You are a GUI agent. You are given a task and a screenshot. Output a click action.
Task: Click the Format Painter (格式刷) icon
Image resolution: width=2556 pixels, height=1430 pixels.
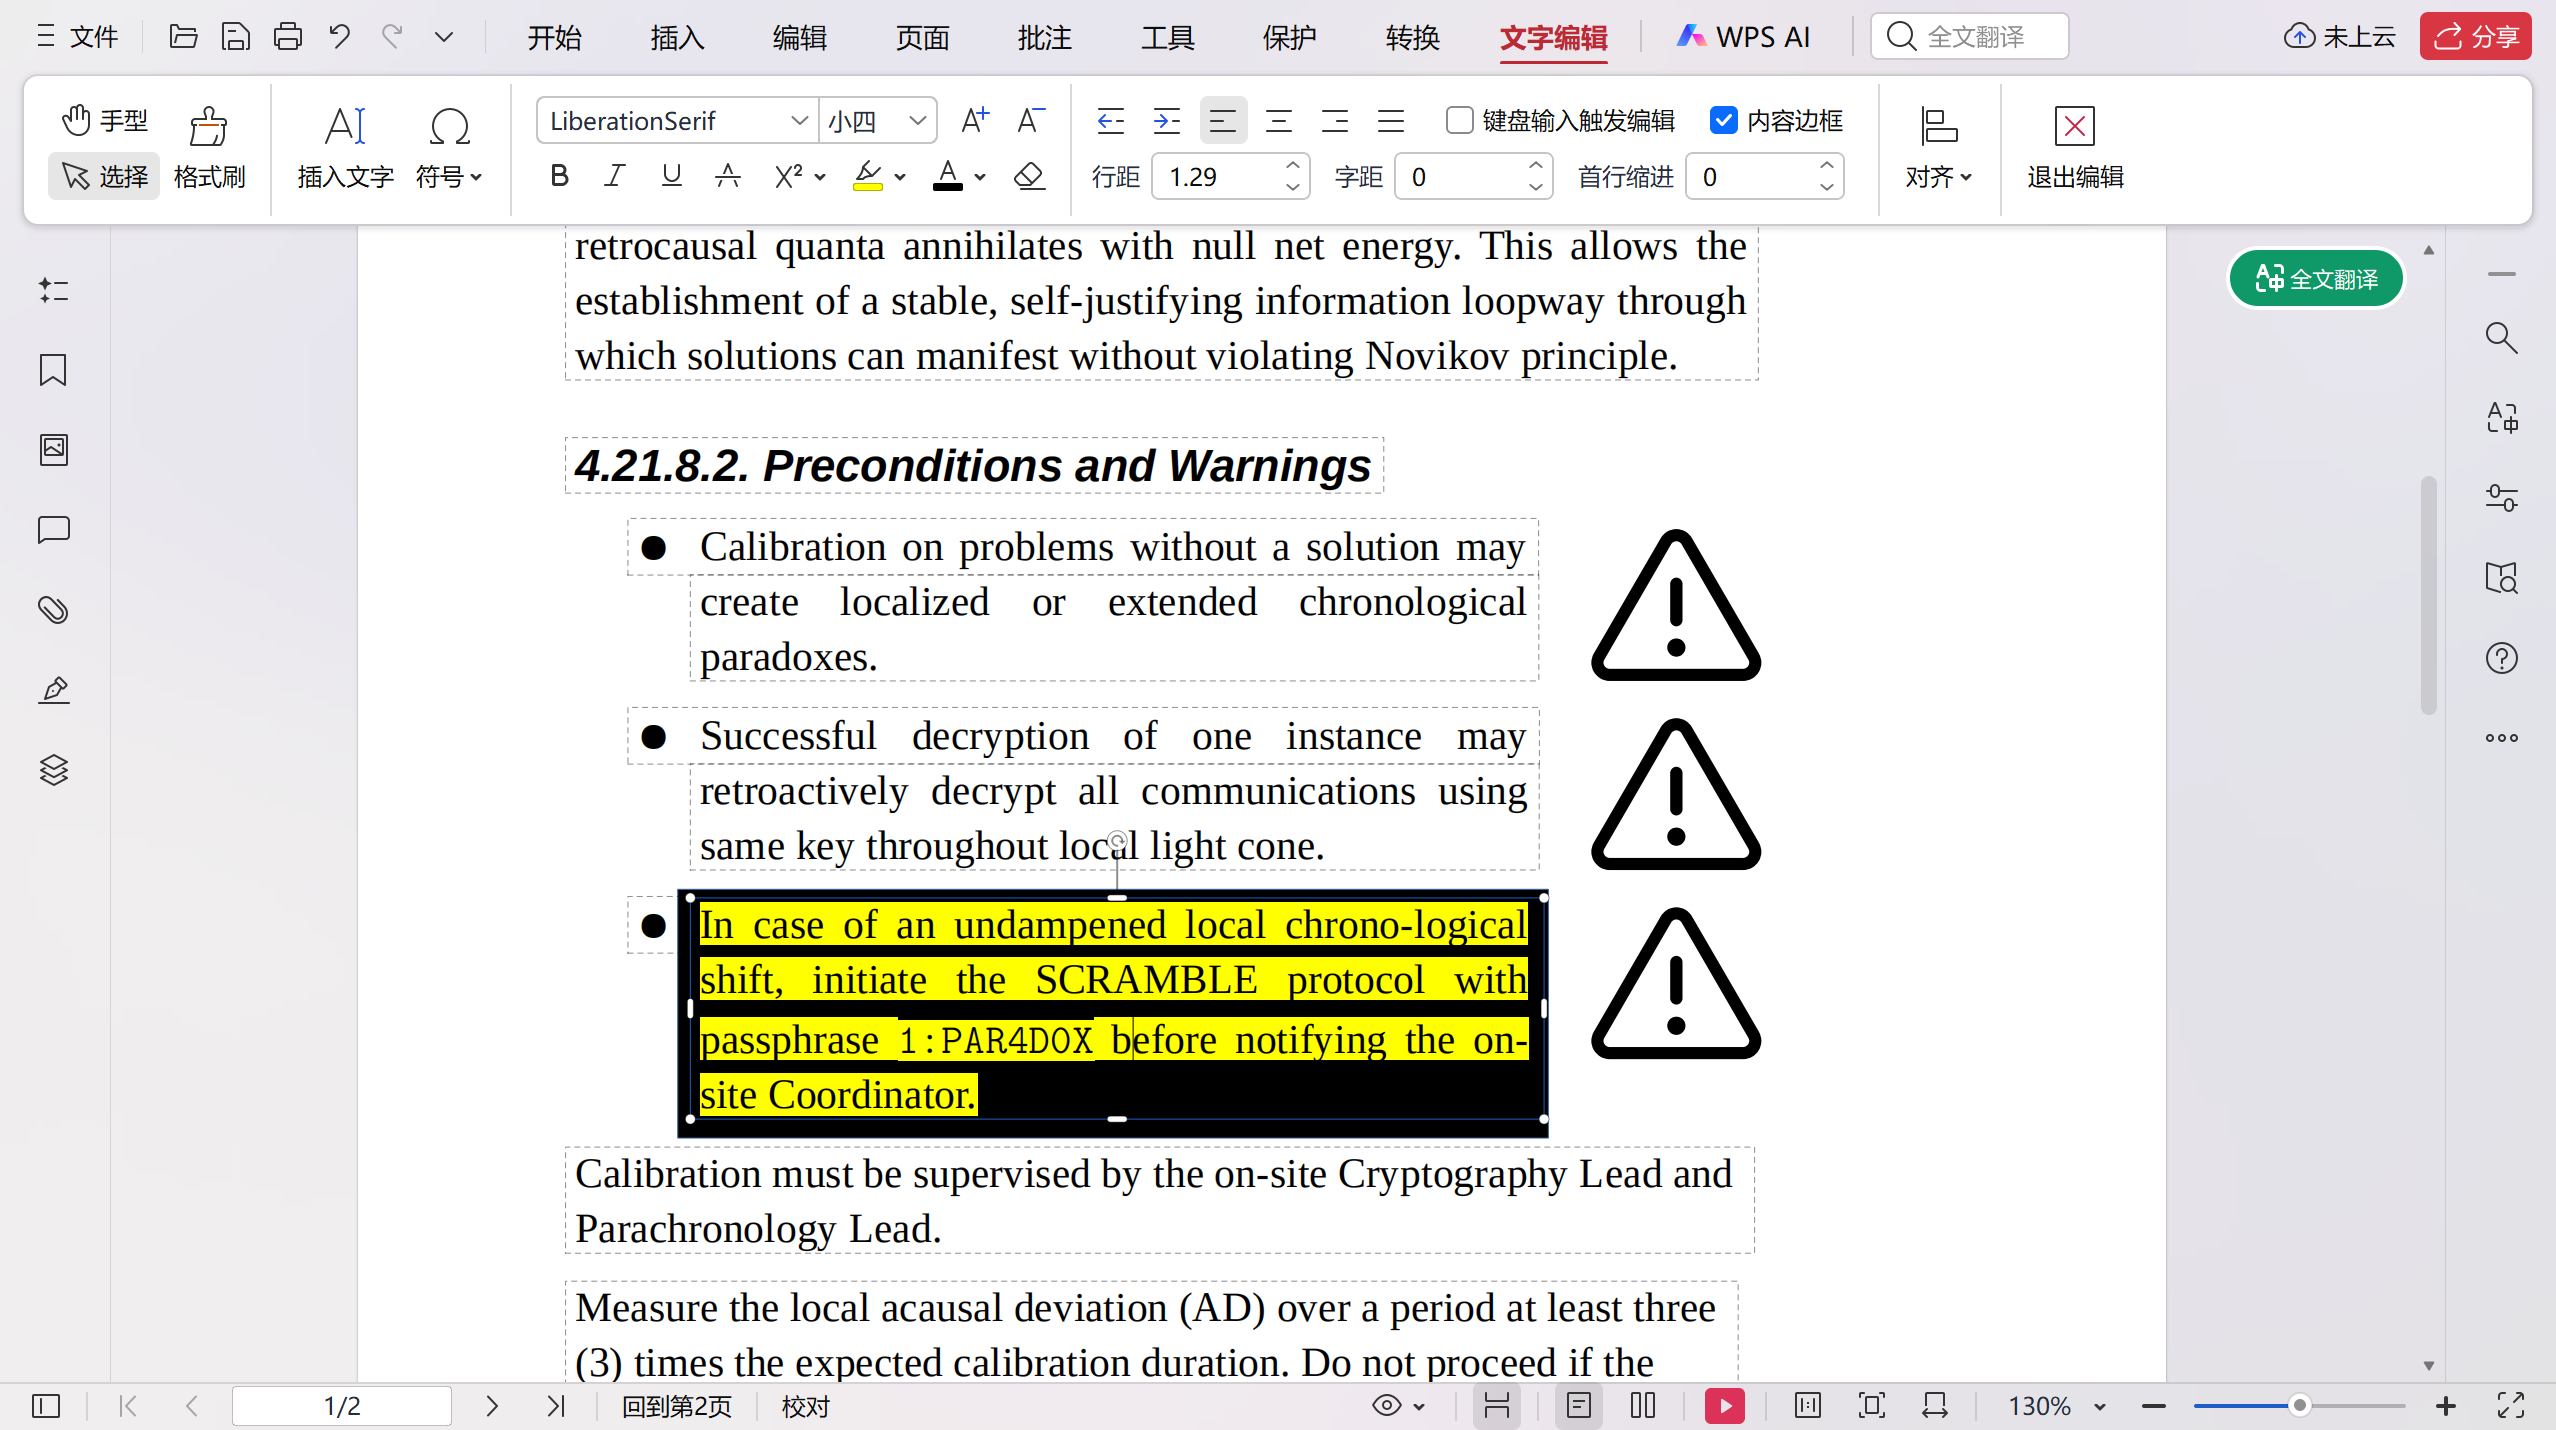click(x=209, y=148)
